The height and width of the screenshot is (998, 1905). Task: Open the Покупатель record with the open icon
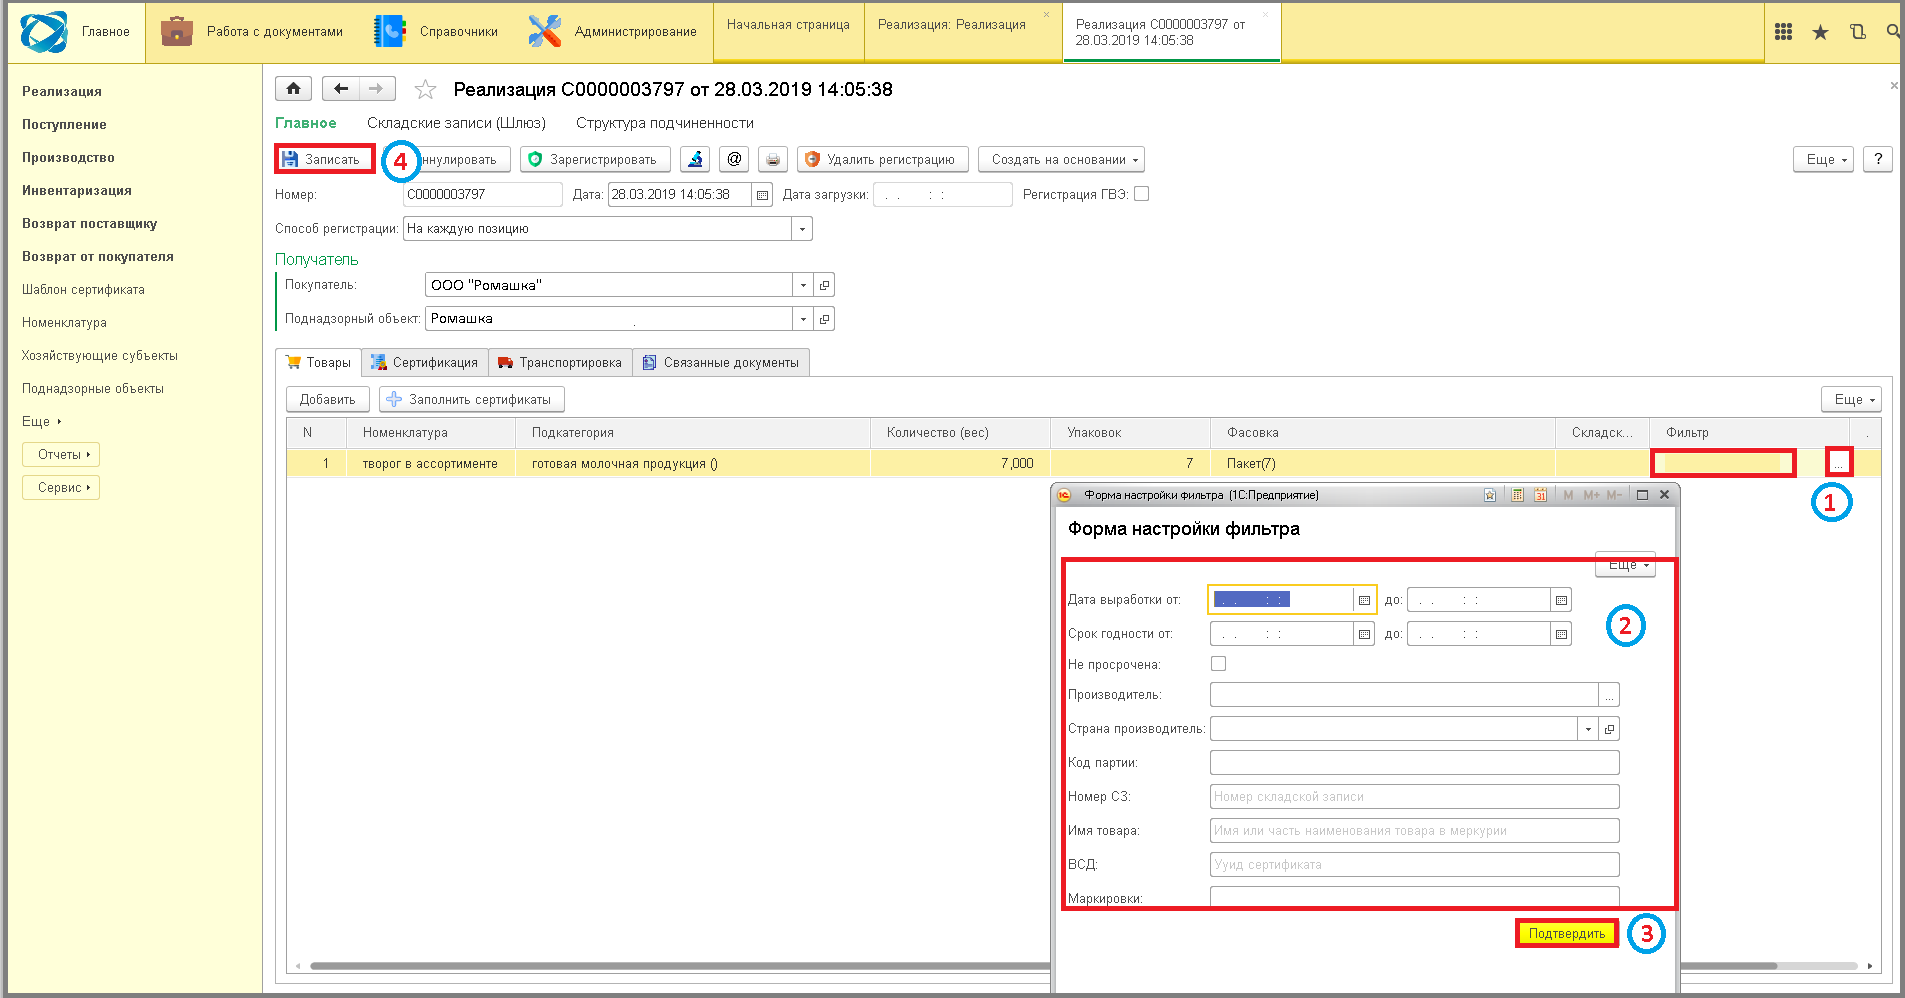point(824,285)
